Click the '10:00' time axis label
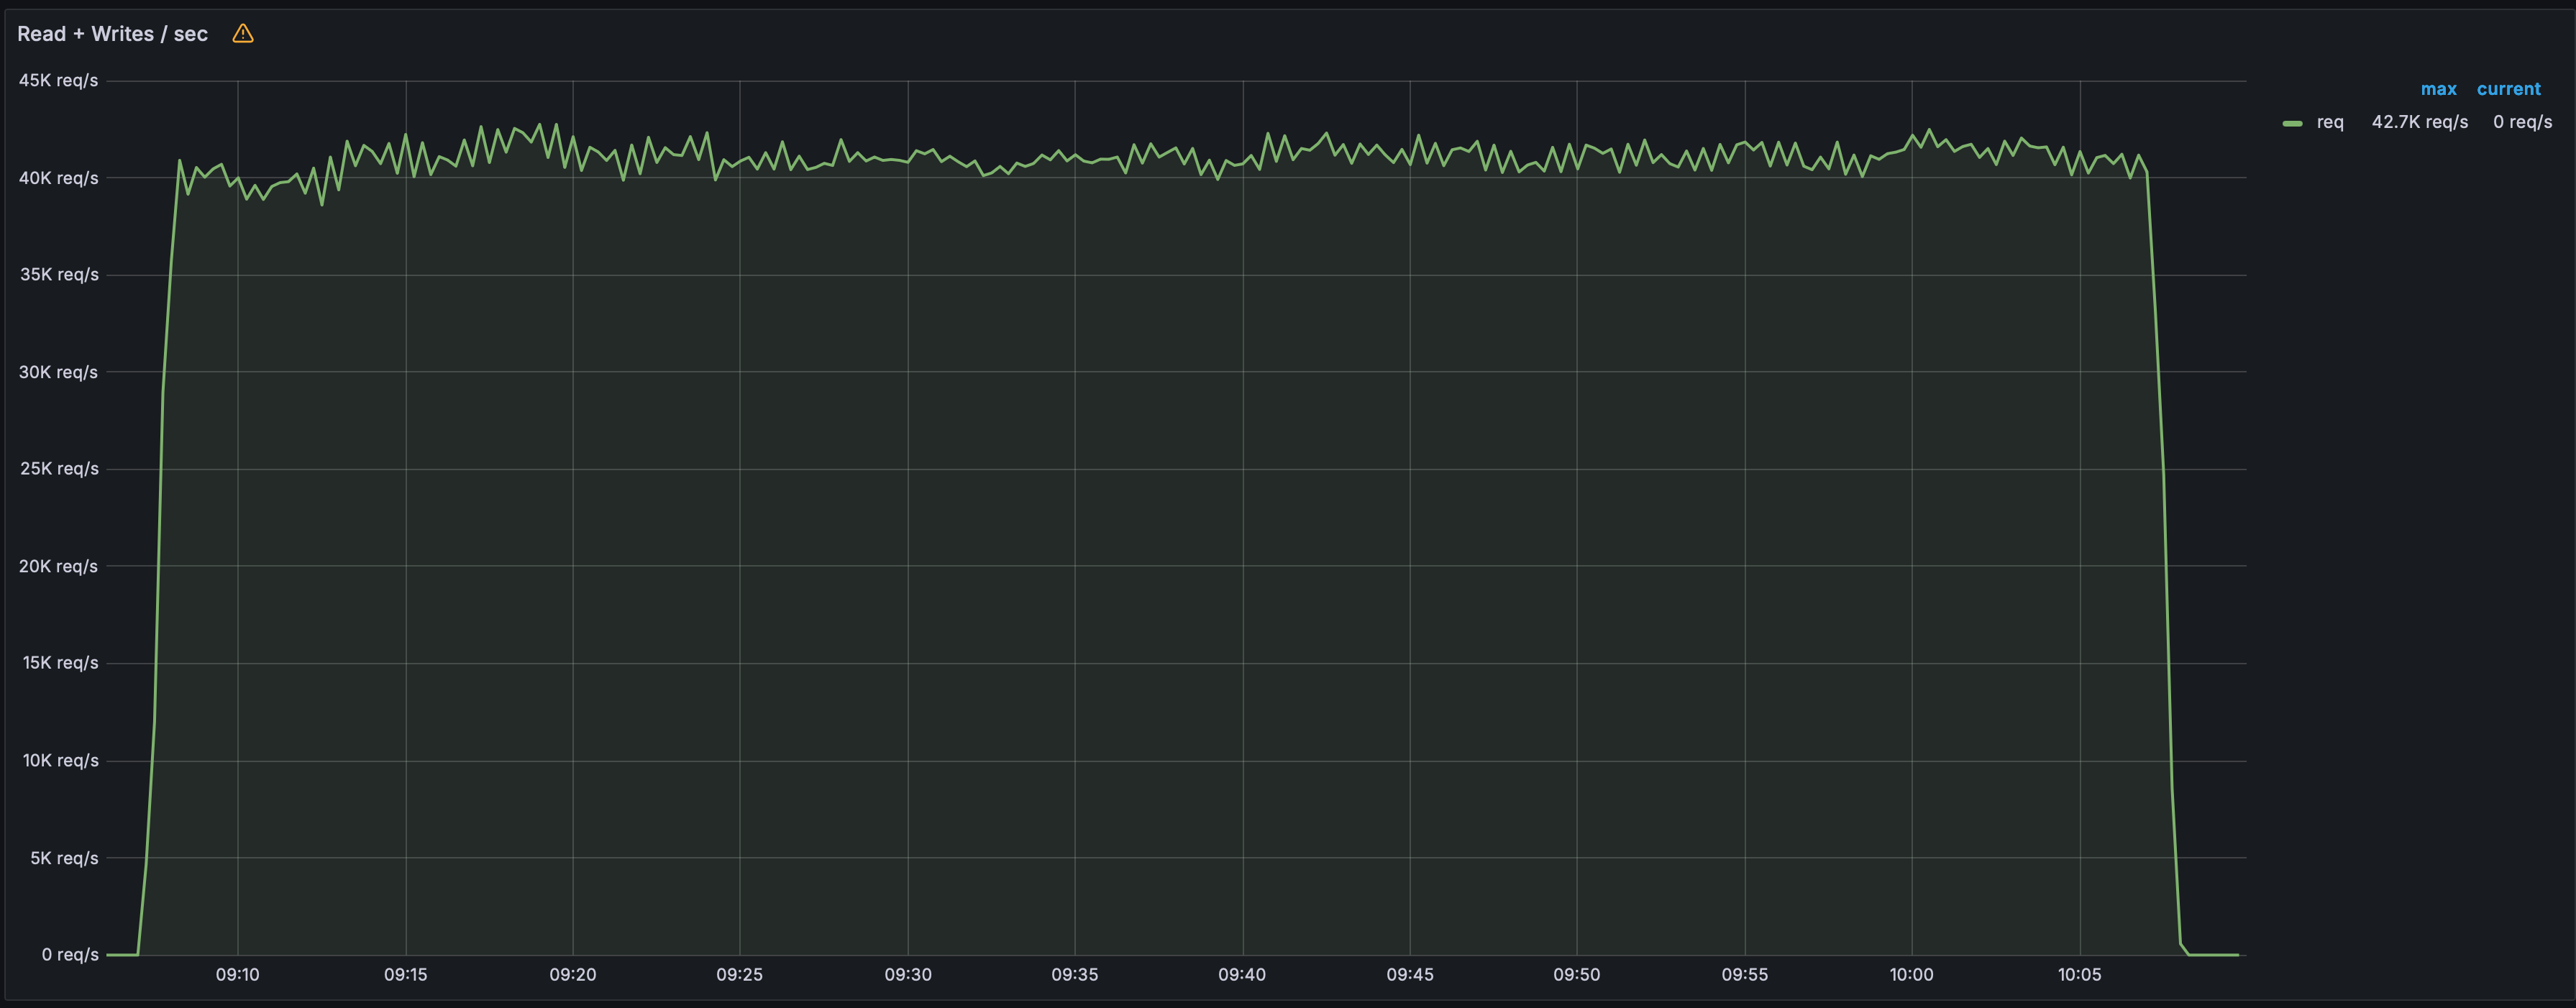 (x=1911, y=974)
